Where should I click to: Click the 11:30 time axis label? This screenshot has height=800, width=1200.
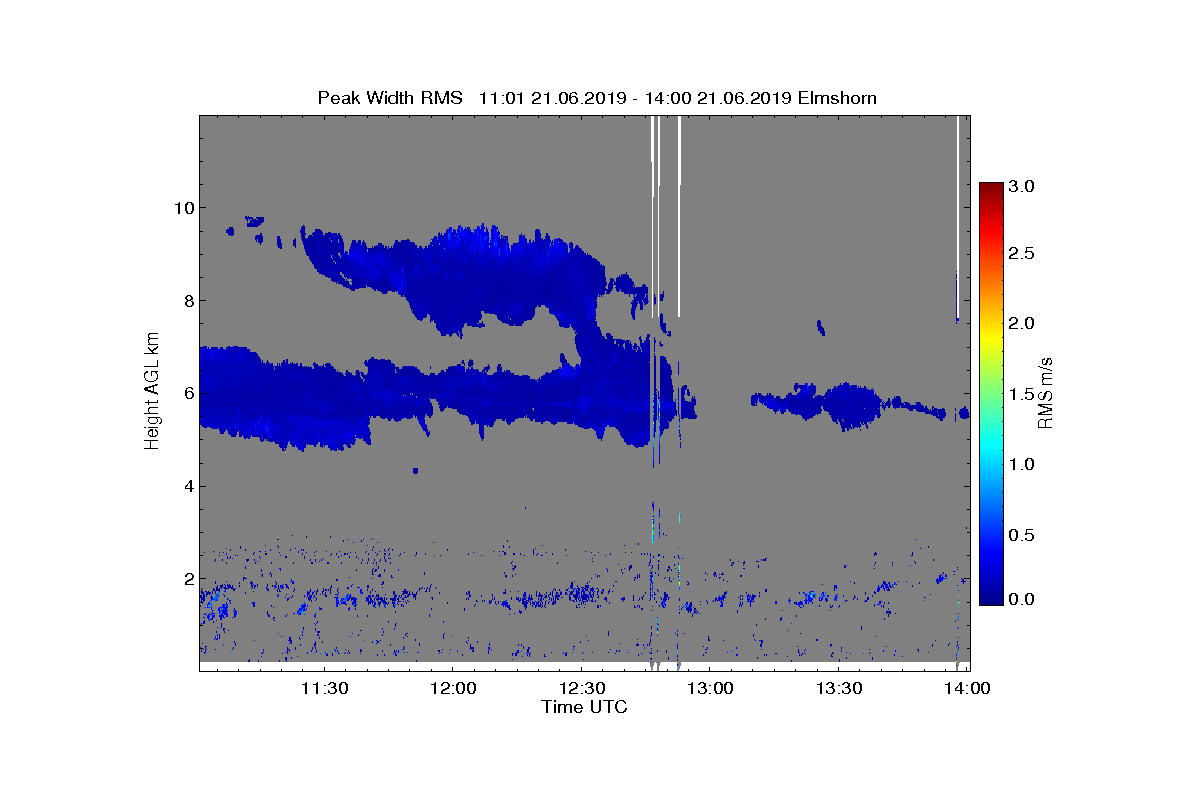324,688
